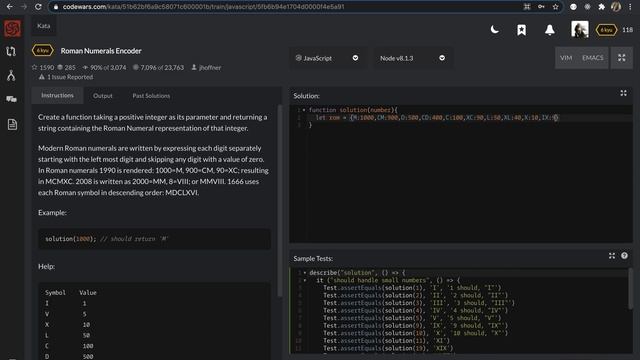Open the author jhoffner profile link
Screen dimensions: 640x360
[x=206, y=67]
